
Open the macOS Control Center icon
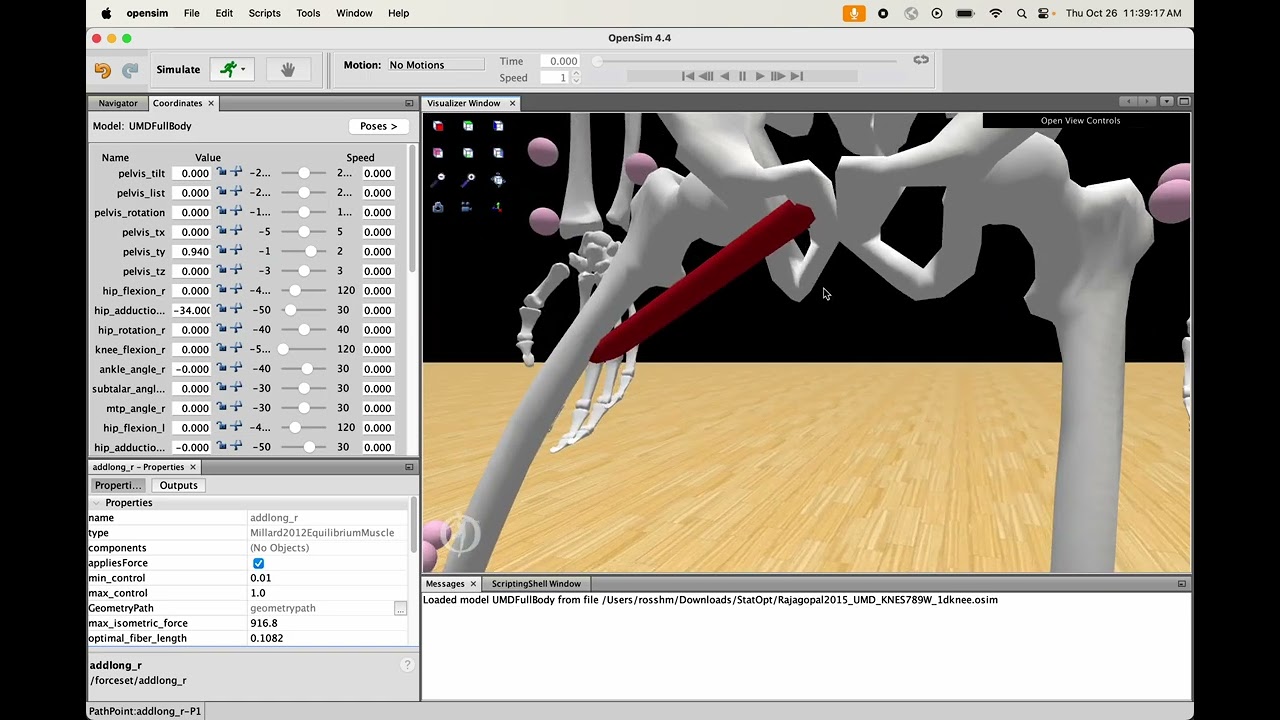pos(1044,13)
